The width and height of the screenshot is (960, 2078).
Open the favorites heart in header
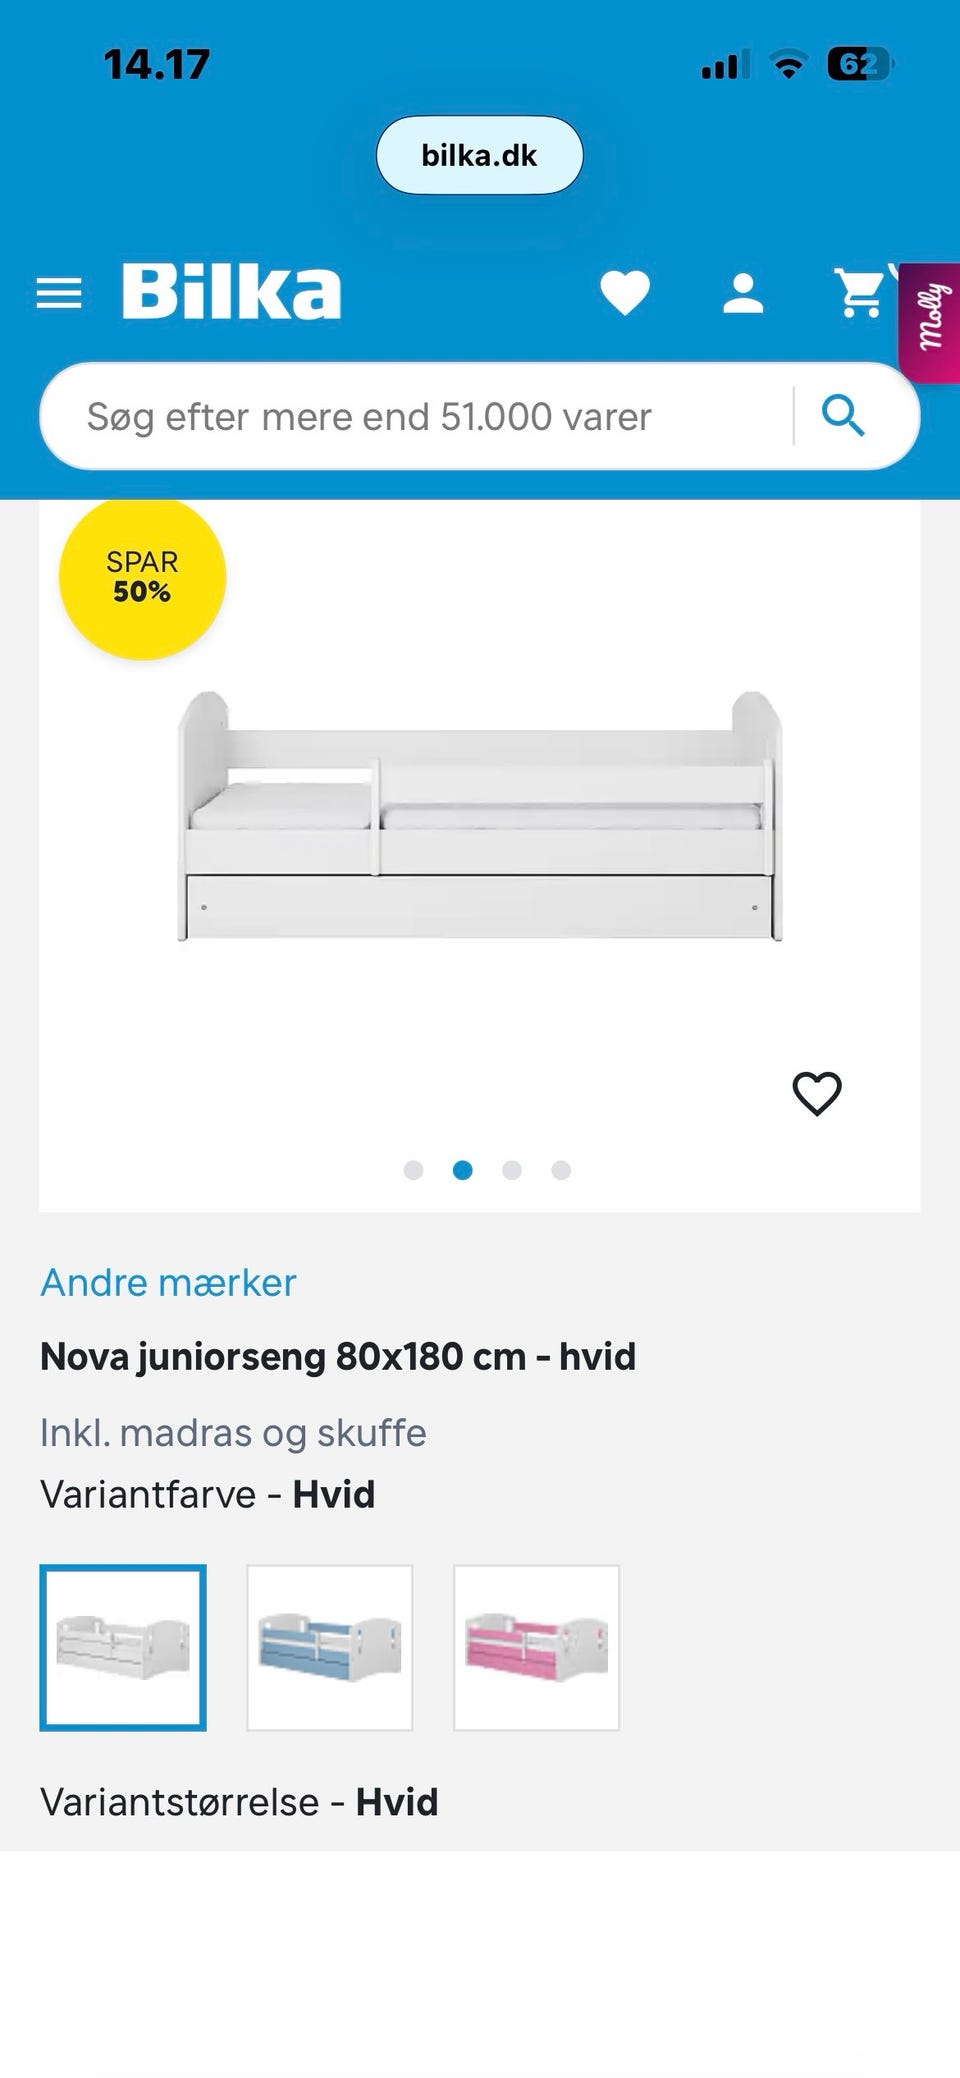[625, 293]
